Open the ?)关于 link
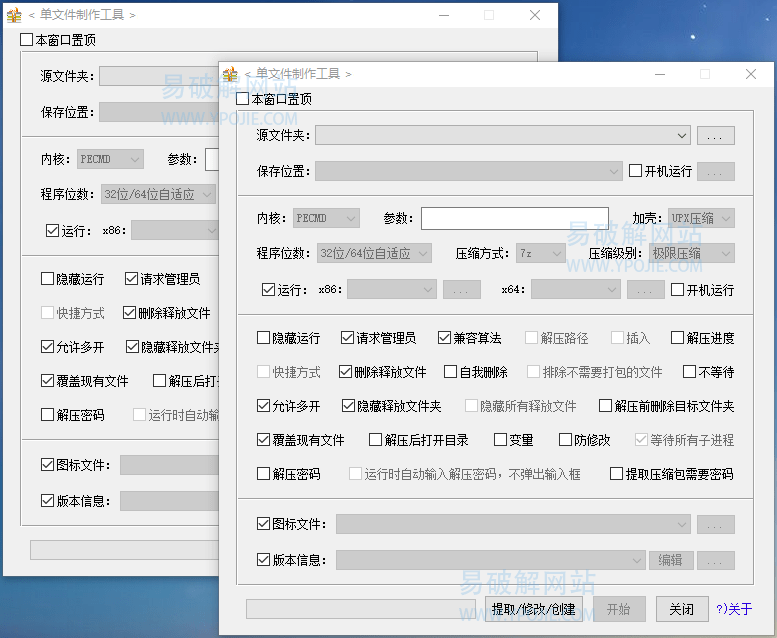Screen dimensions: 777x638 (734, 609)
